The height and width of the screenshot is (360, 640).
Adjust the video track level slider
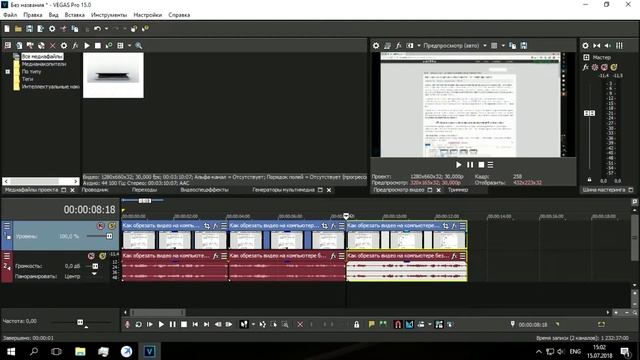109,236
